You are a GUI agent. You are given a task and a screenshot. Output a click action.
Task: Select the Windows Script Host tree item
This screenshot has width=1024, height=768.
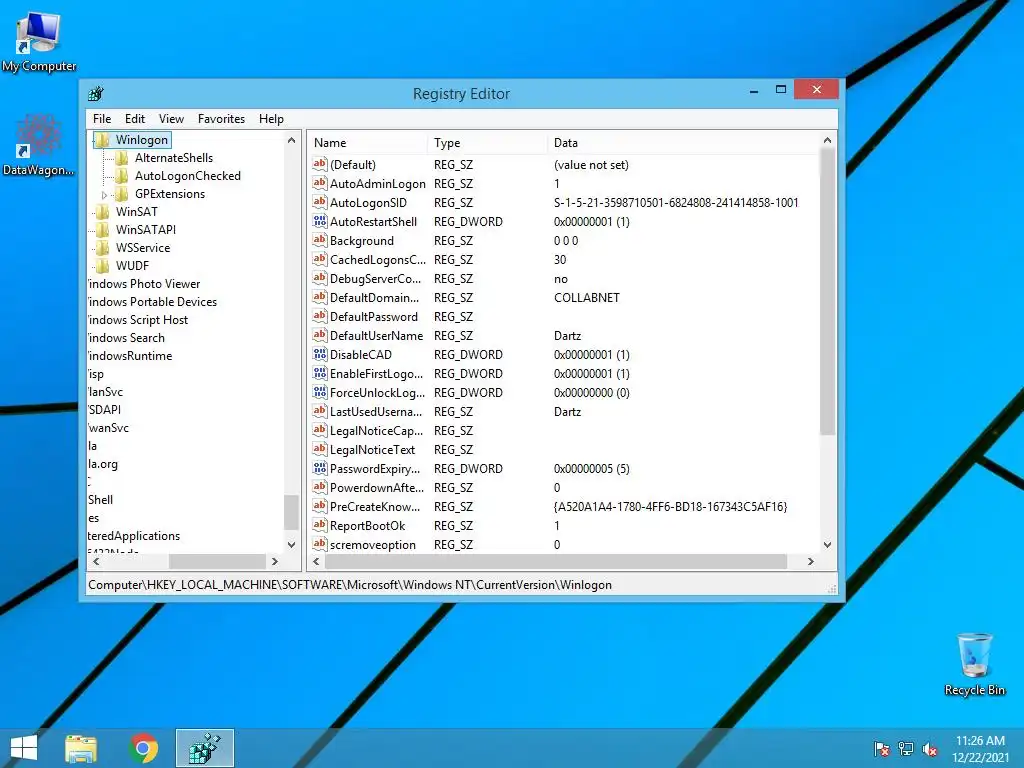[138, 320]
